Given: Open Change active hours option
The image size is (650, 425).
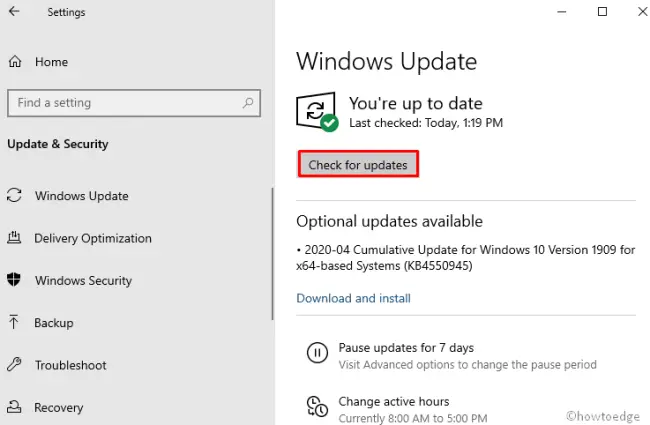Looking at the screenshot, I should [394, 402].
